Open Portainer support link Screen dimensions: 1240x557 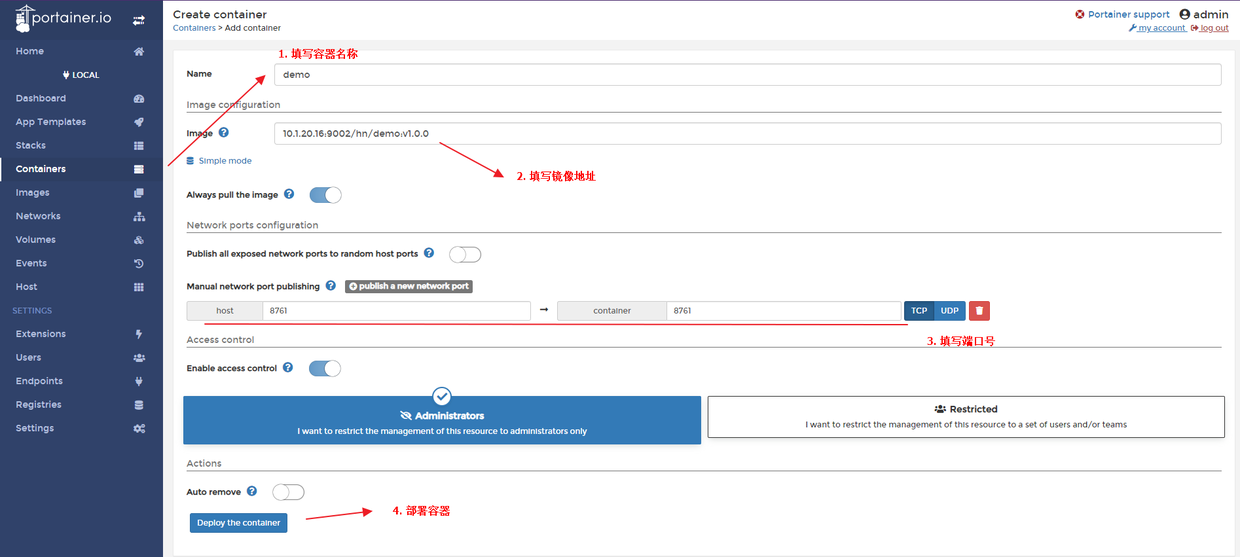[1122, 15]
